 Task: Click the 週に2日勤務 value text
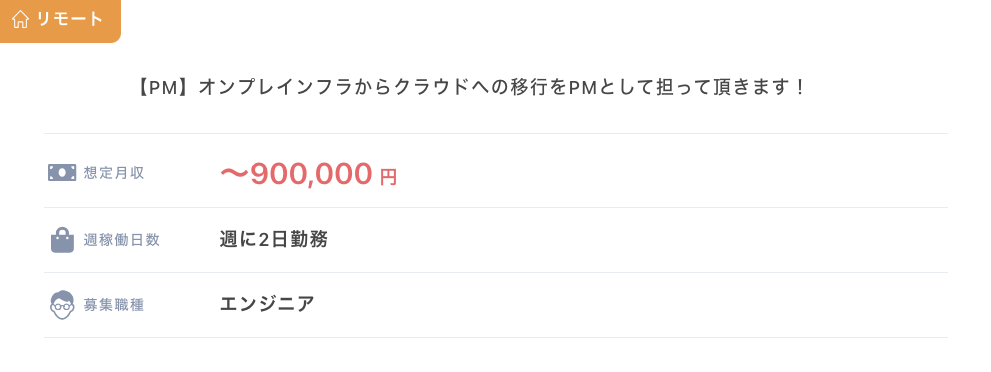274,240
